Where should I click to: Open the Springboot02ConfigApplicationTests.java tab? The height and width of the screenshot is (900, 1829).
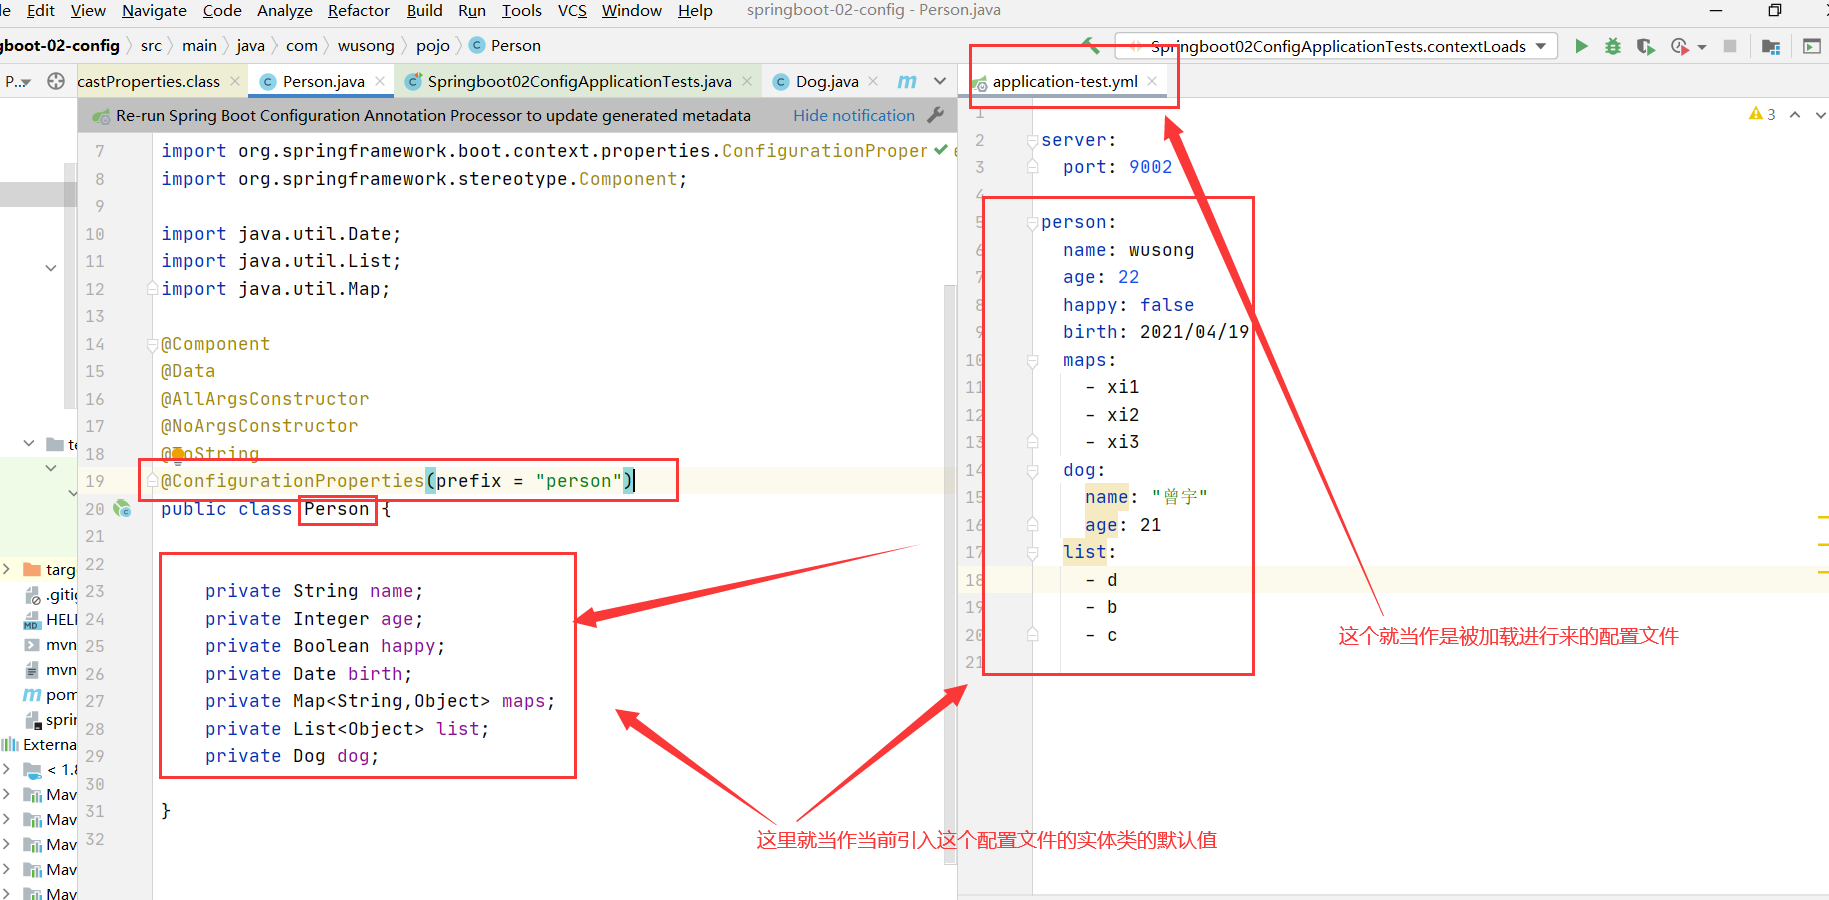point(579,81)
